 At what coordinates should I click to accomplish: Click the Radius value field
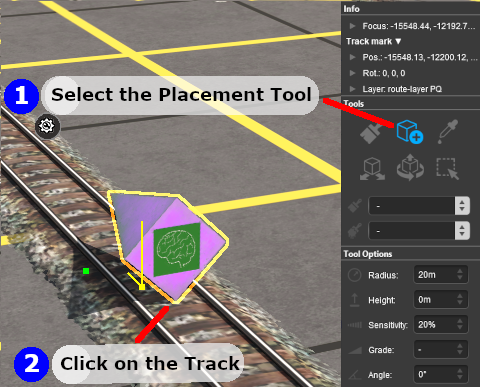point(440,275)
